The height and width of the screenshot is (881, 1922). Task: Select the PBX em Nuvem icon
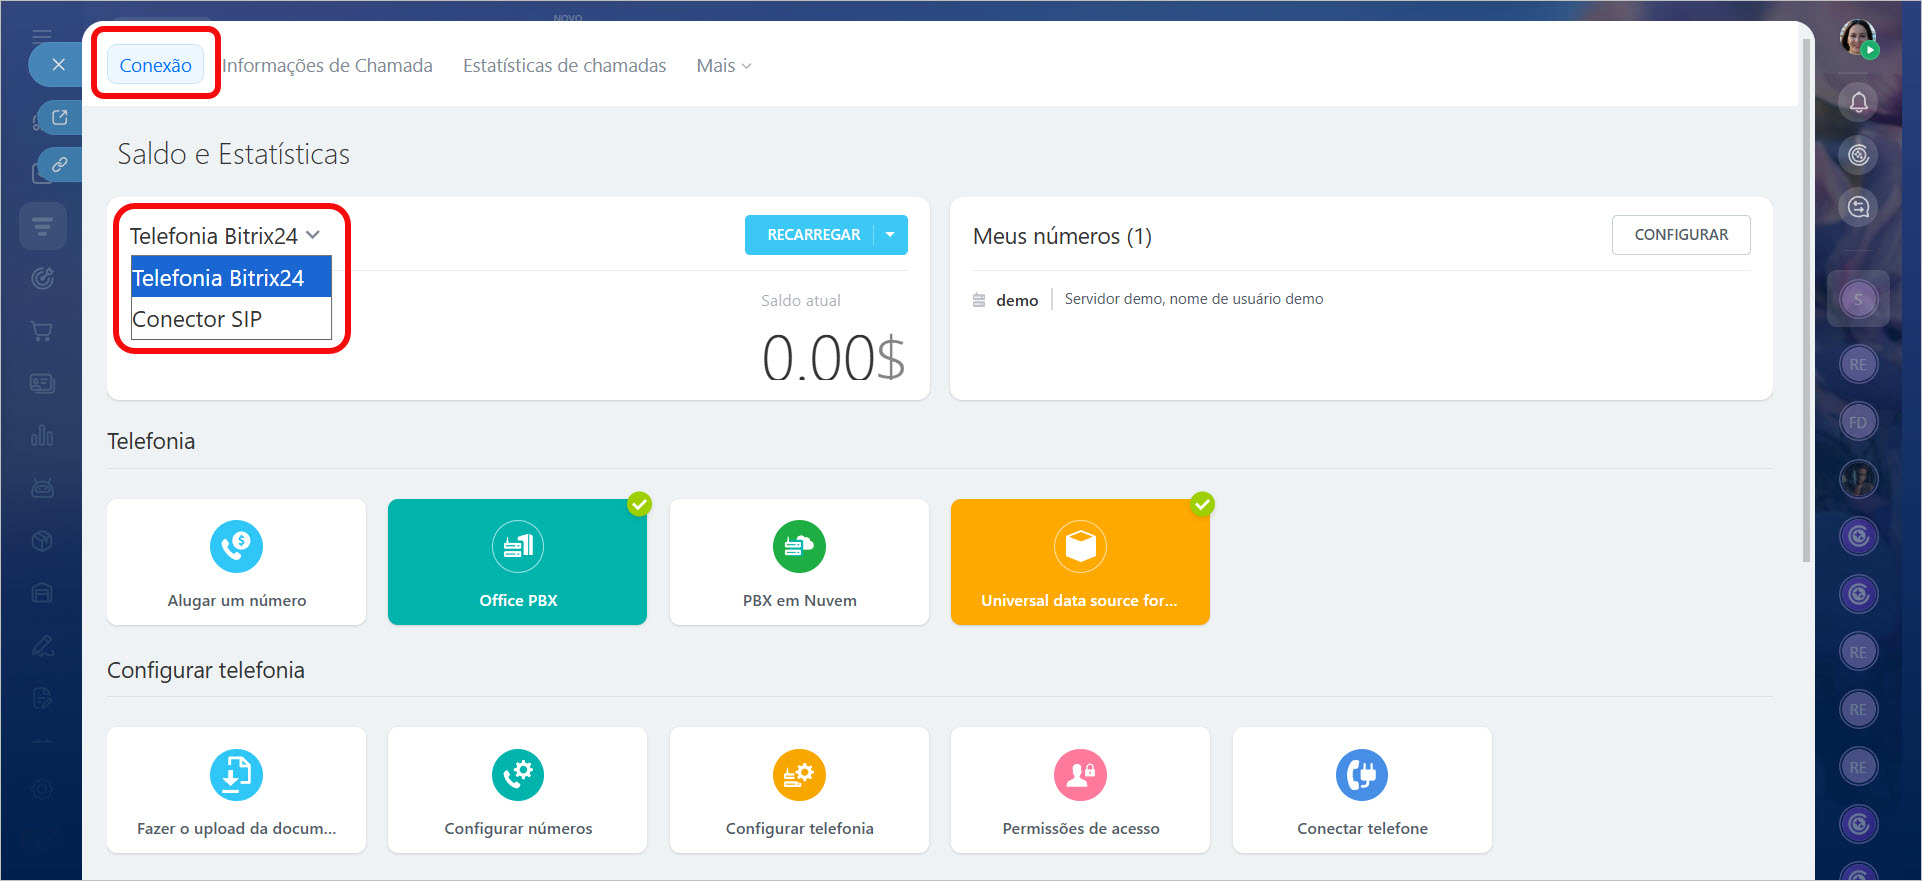pyautogui.click(x=799, y=547)
